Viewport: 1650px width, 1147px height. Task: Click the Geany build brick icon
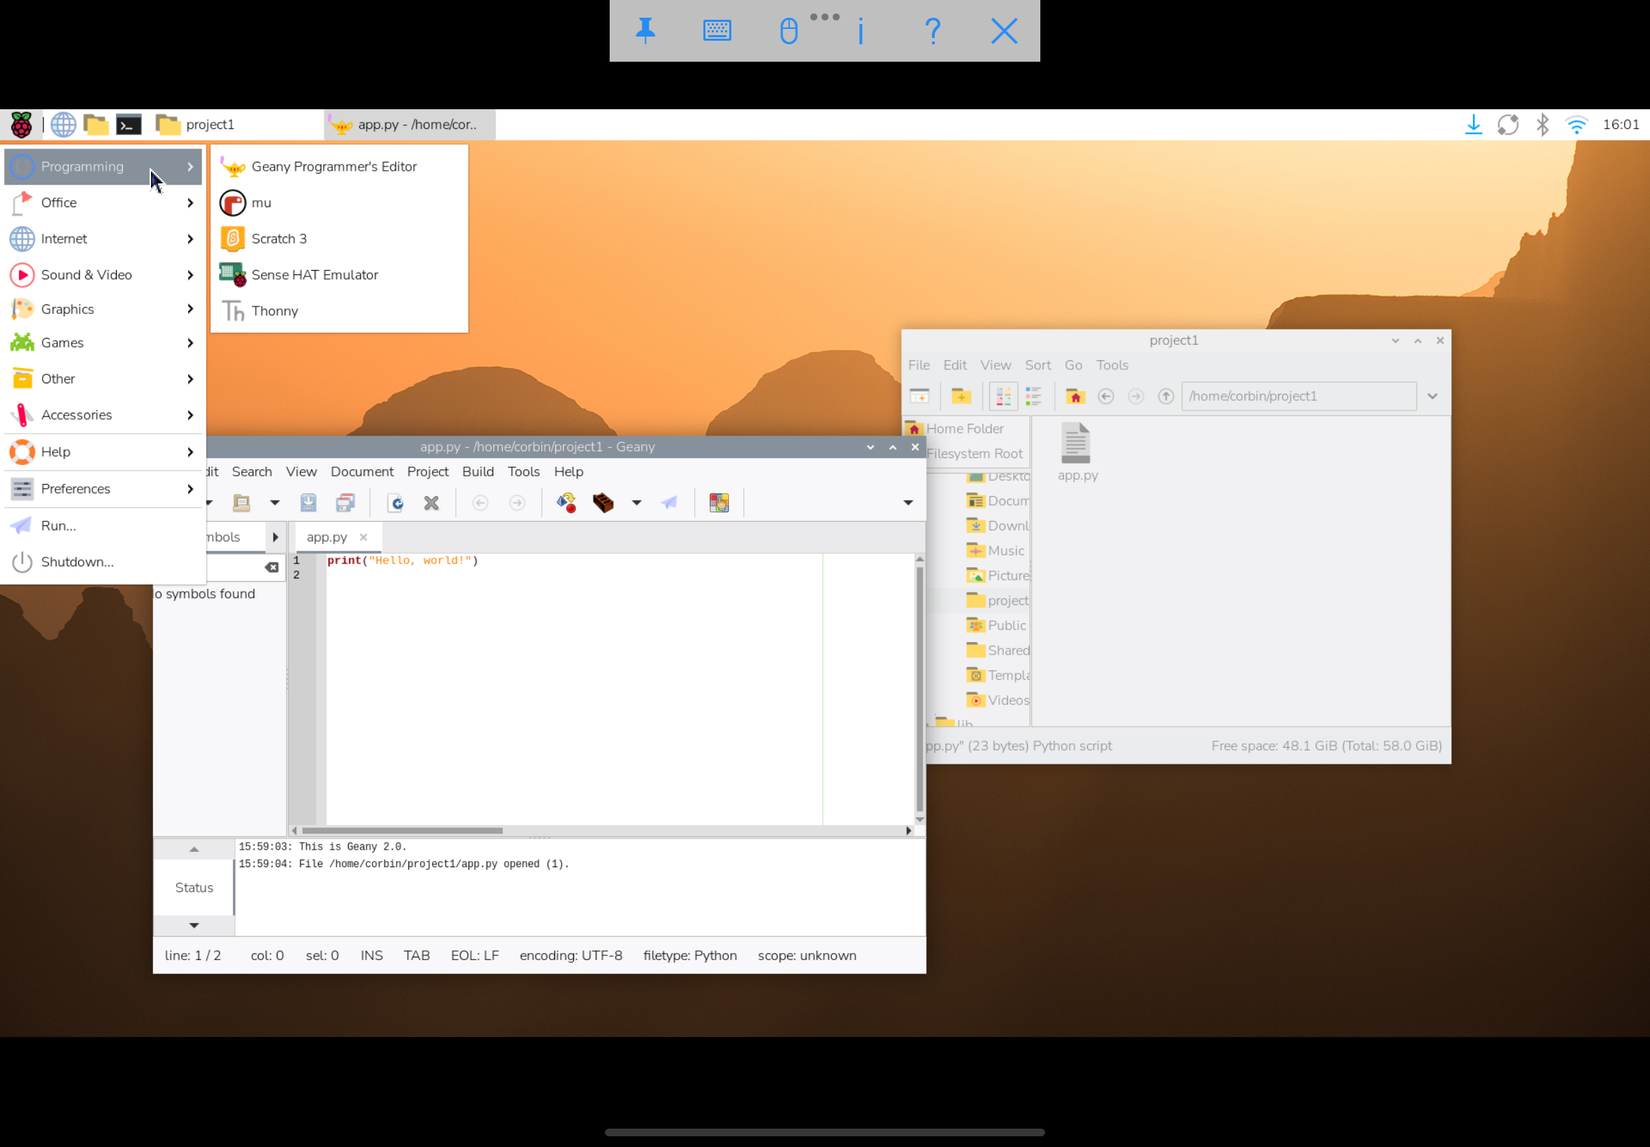(603, 503)
